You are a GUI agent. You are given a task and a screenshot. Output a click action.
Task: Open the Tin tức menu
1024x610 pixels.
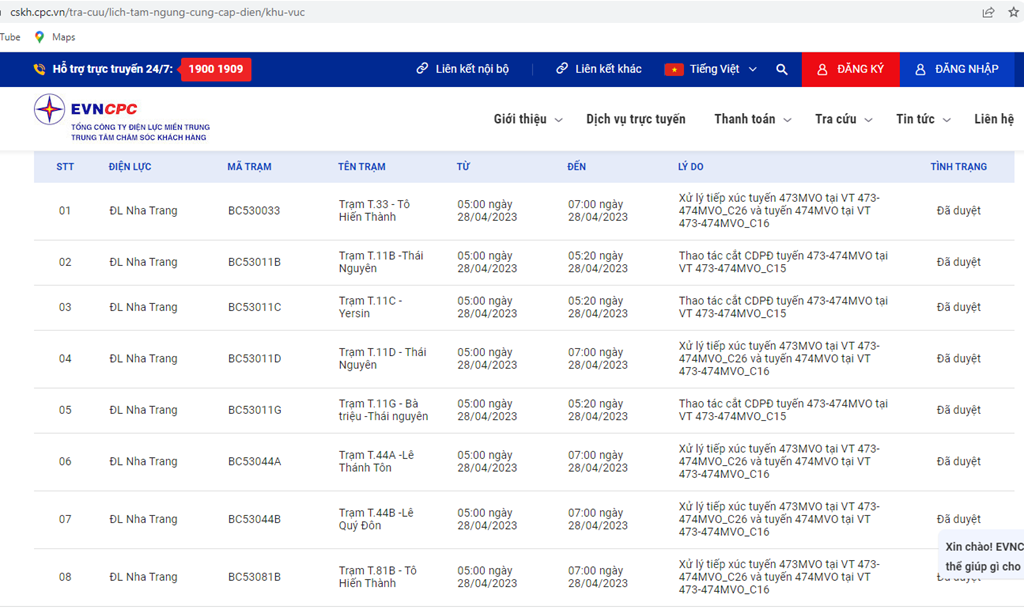(923, 119)
